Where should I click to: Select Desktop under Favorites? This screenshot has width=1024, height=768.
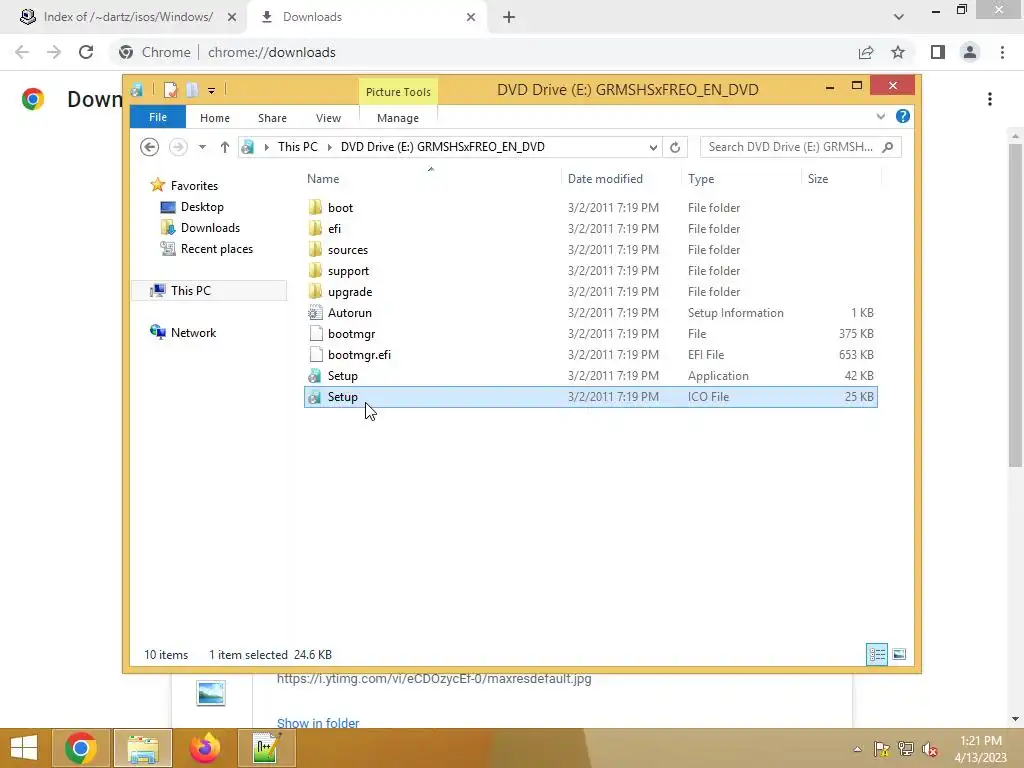coord(202,206)
